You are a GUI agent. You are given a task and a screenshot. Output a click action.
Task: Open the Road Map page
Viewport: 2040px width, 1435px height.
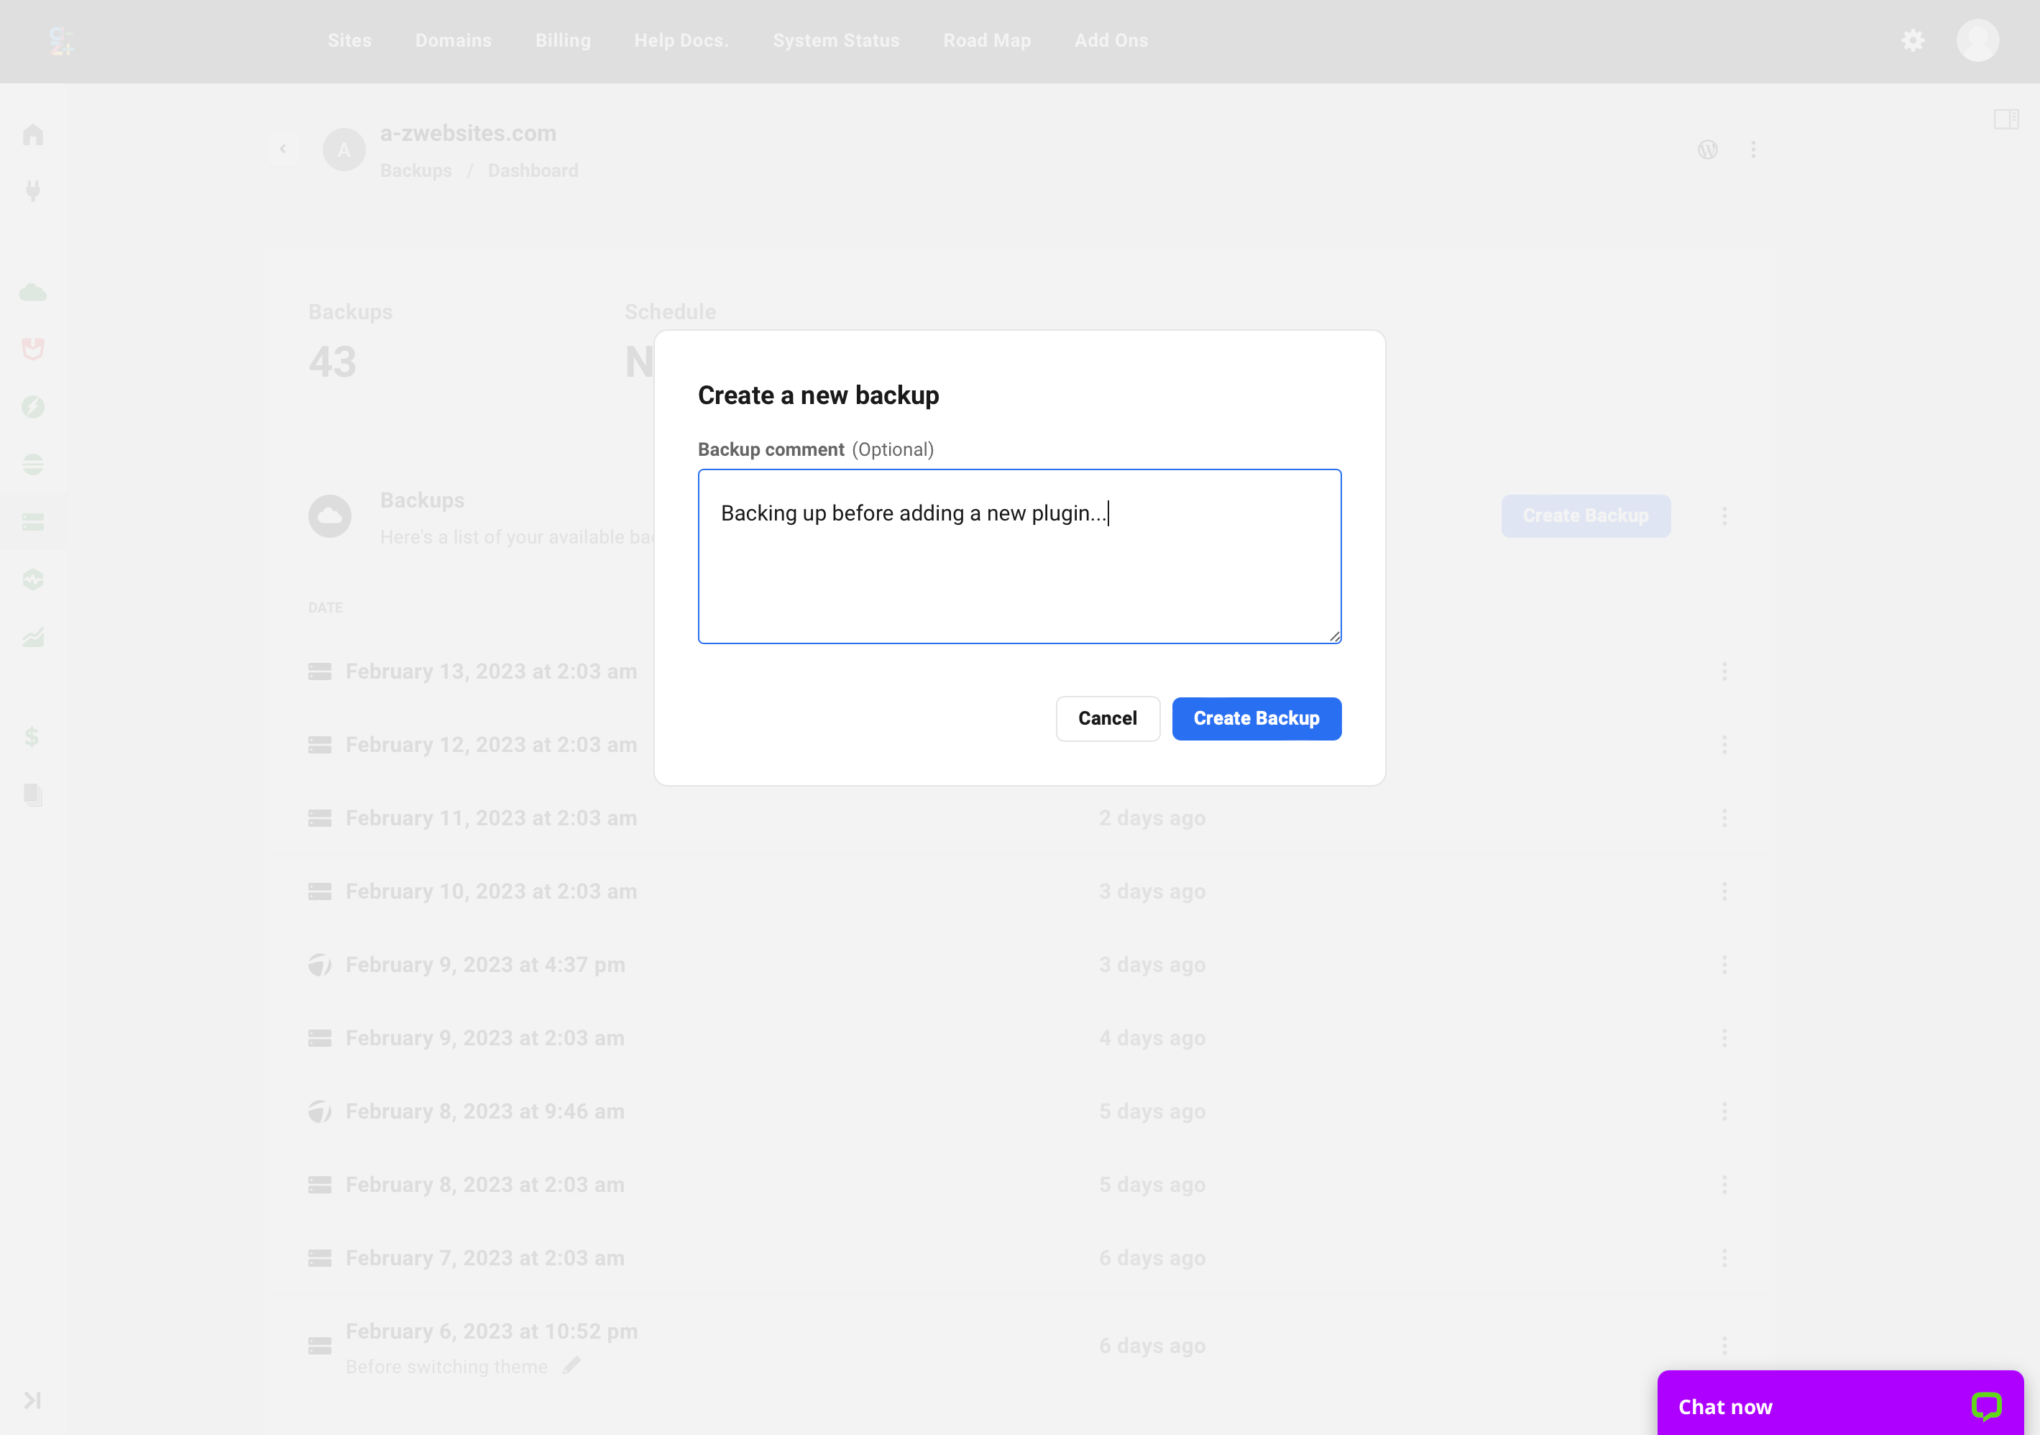(986, 41)
